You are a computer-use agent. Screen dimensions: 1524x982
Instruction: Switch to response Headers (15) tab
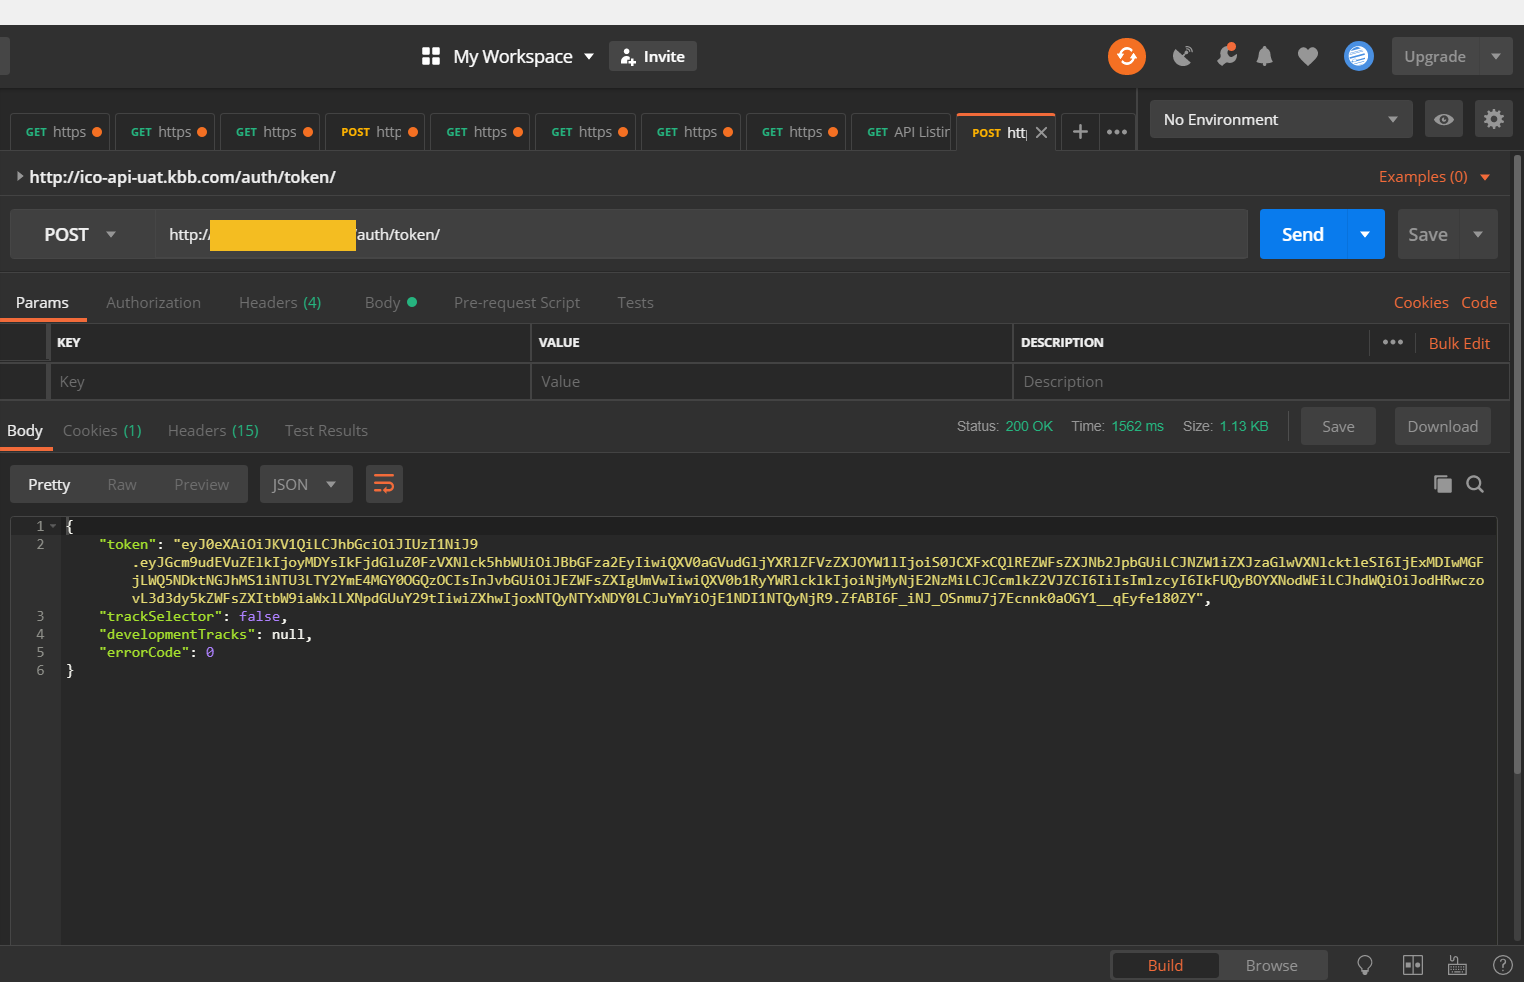pyautogui.click(x=213, y=430)
